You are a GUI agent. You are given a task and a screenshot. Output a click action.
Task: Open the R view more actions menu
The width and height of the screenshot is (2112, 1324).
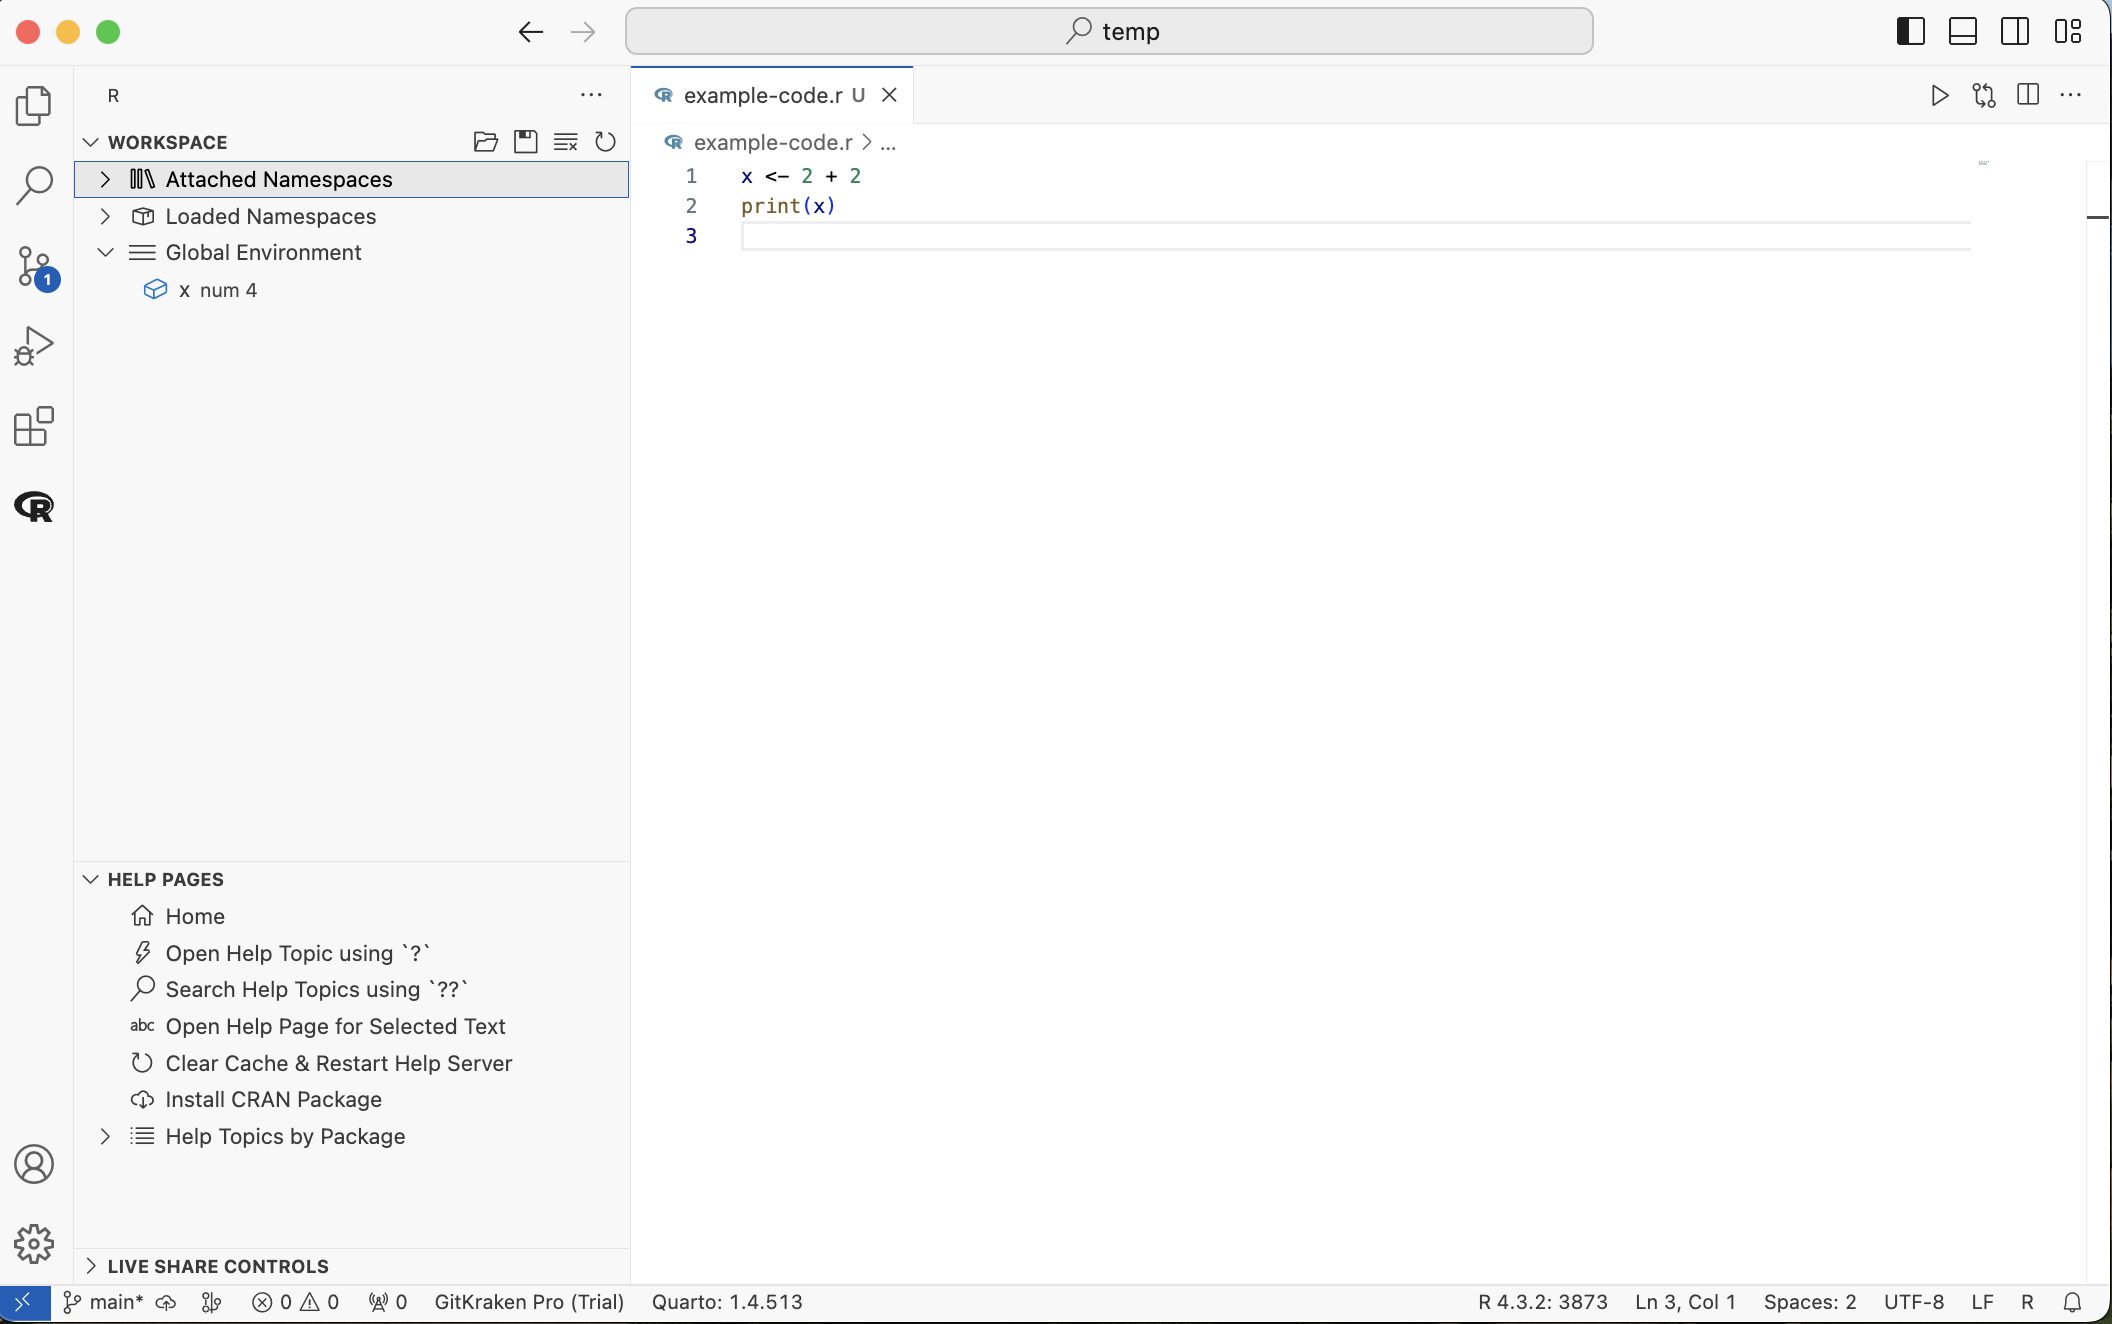tap(591, 96)
